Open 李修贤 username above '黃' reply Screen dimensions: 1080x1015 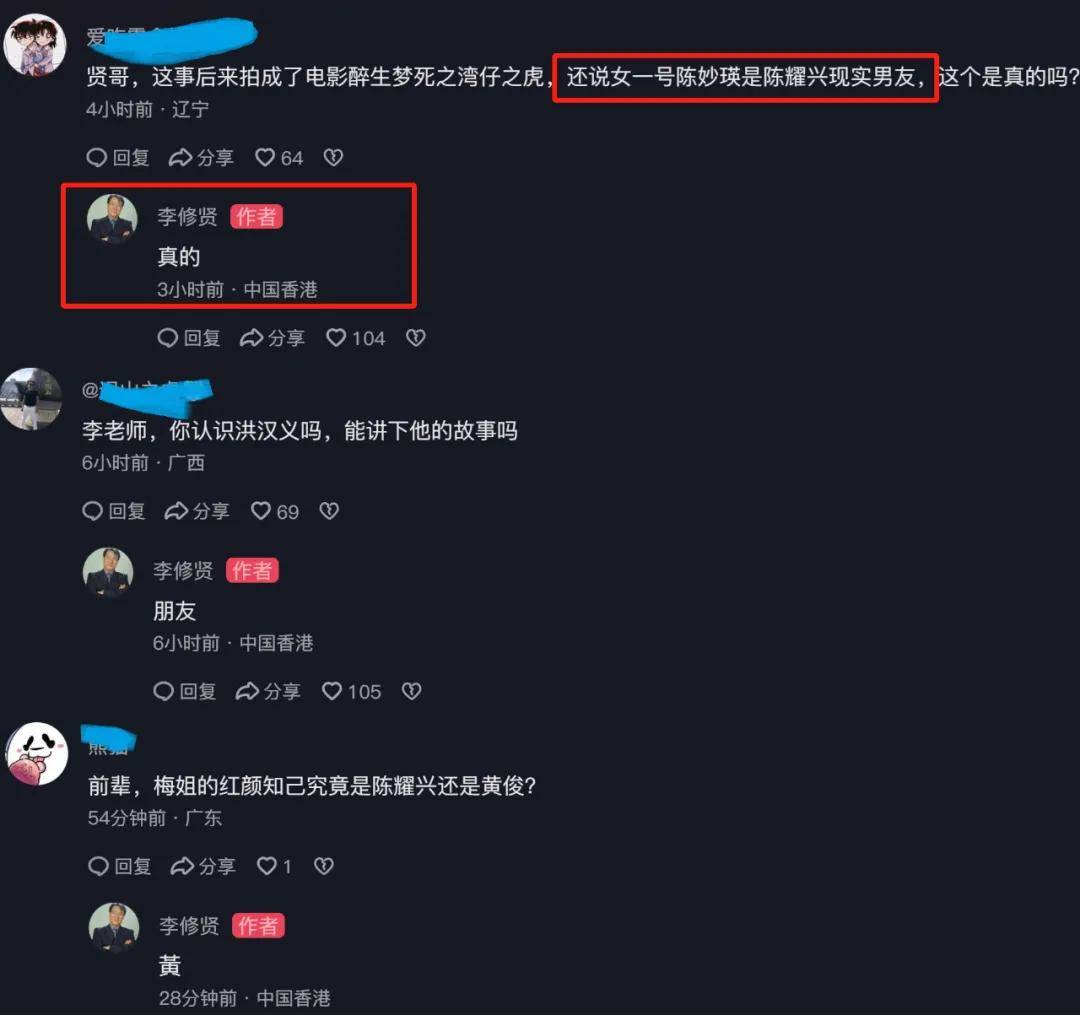click(189, 925)
